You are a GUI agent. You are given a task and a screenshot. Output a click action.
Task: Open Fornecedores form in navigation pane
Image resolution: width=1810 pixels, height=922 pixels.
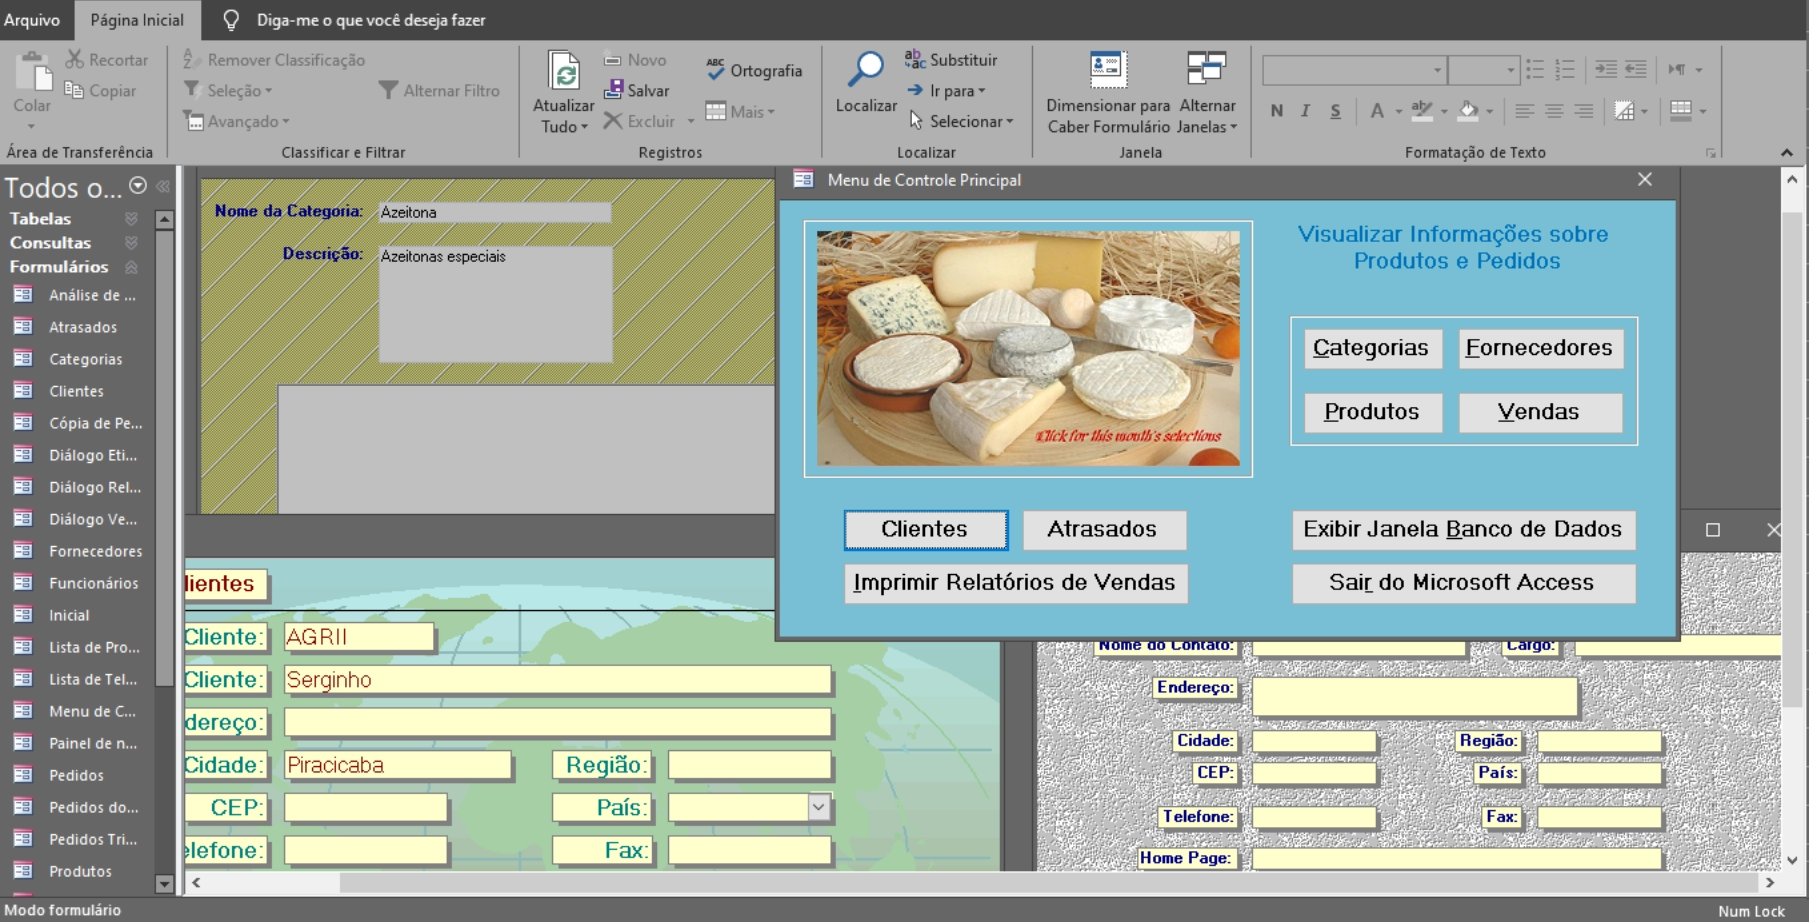(x=96, y=551)
